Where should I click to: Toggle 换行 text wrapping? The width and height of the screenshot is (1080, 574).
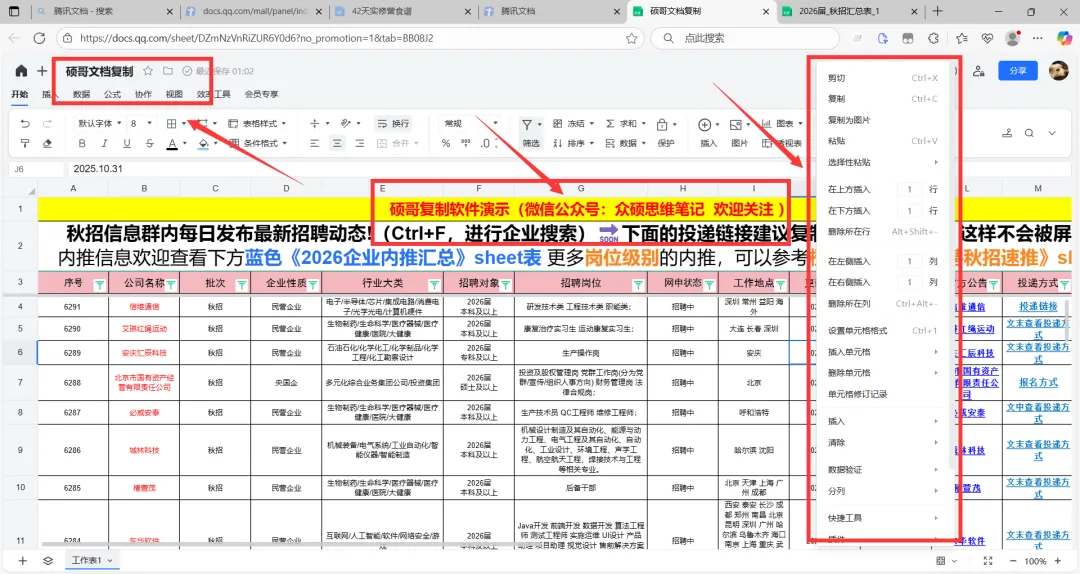pyautogui.click(x=393, y=123)
